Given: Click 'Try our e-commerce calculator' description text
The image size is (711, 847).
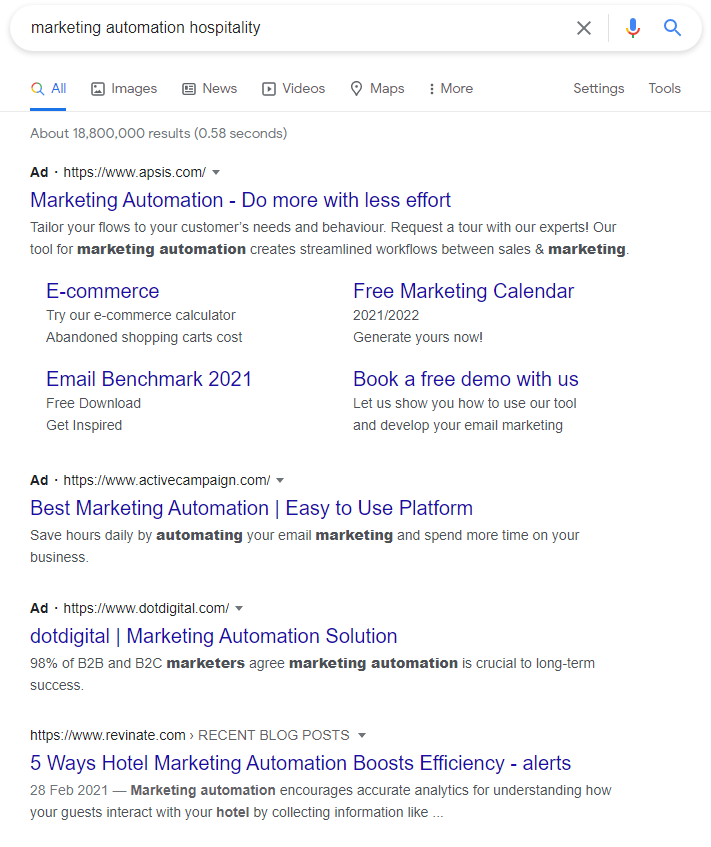Looking at the screenshot, I should pyautogui.click(x=140, y=315).
